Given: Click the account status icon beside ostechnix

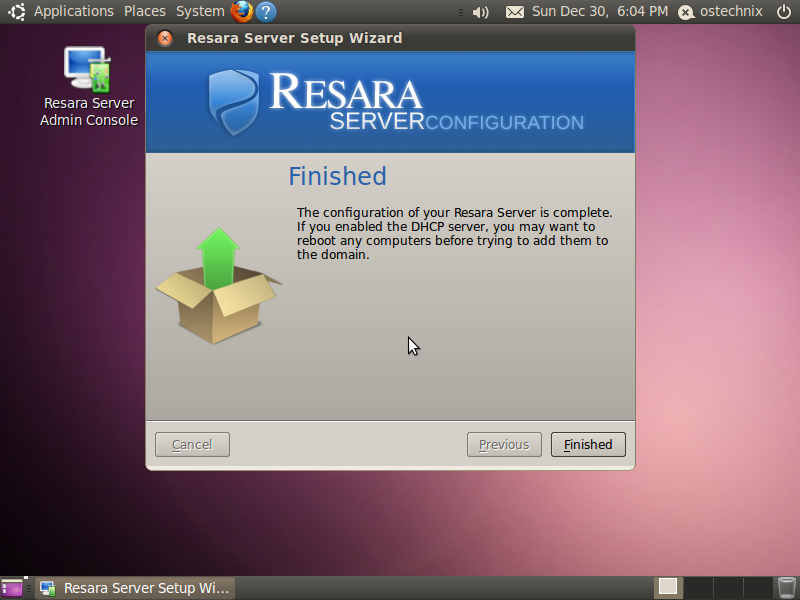Looking at the screenshot, I should [x=686, y=12].
